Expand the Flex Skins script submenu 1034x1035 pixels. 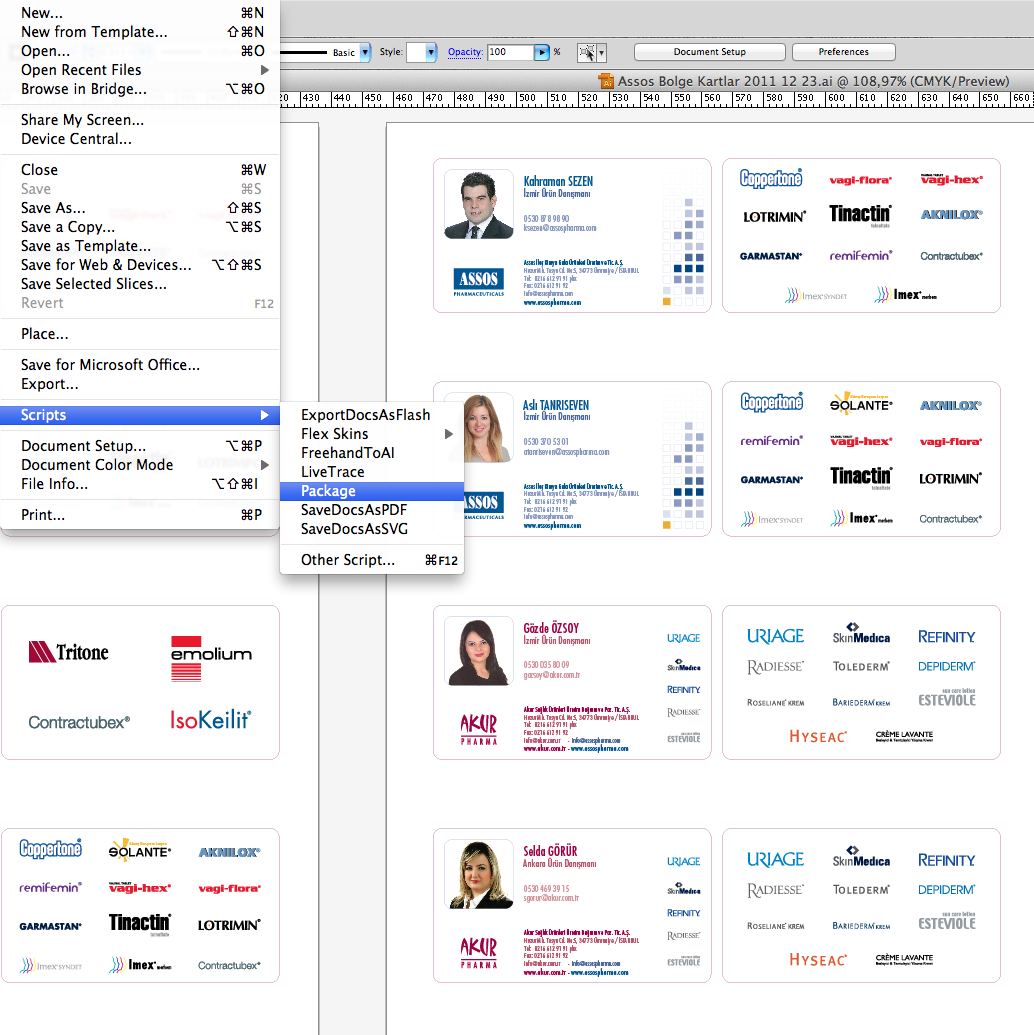coord(448,434)
